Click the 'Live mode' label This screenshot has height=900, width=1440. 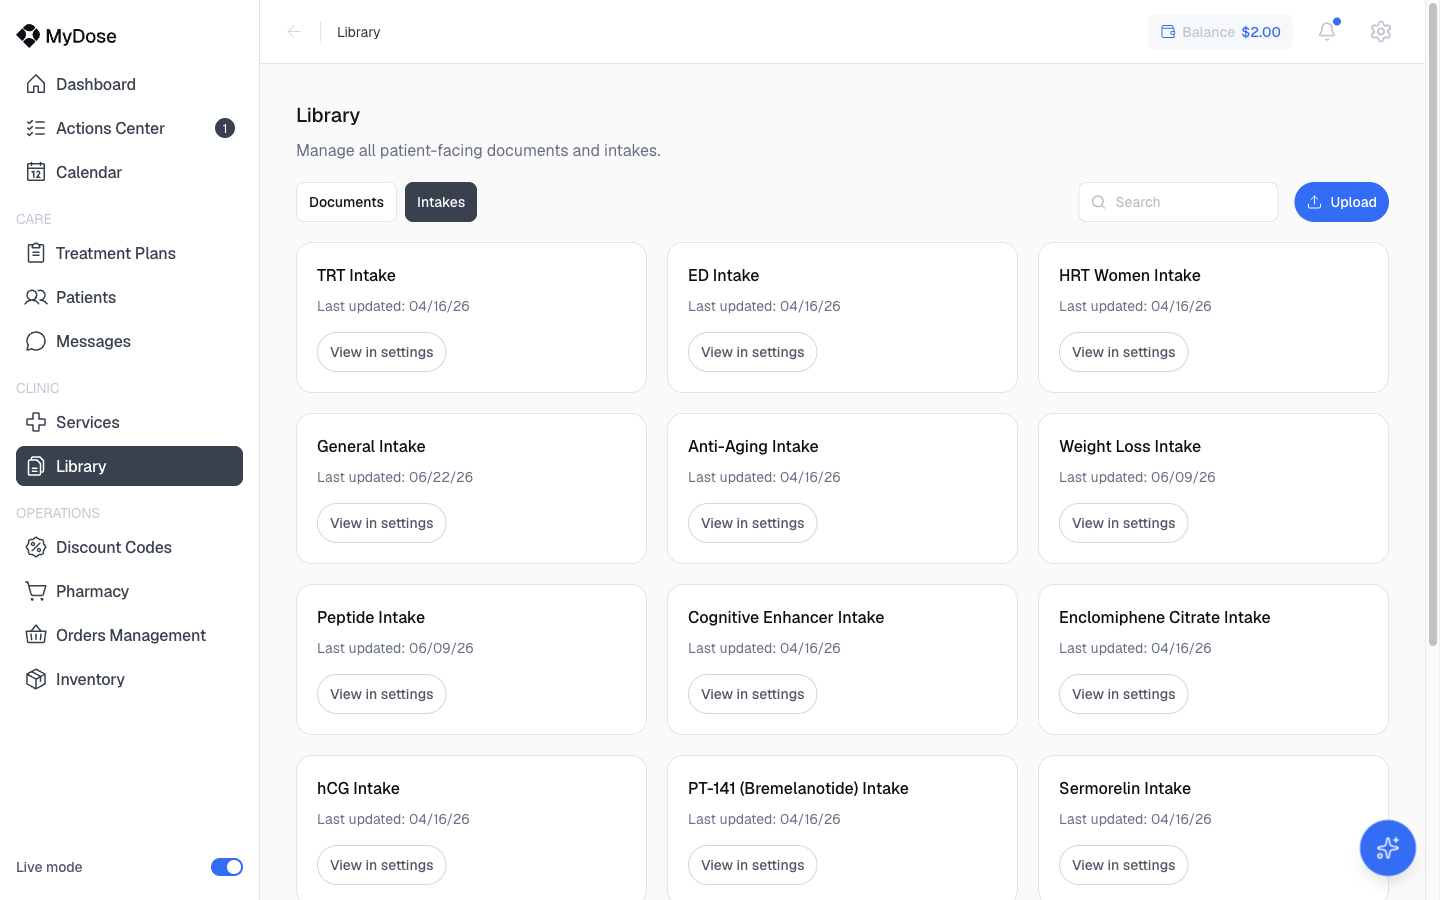click(x=49, y=867)
